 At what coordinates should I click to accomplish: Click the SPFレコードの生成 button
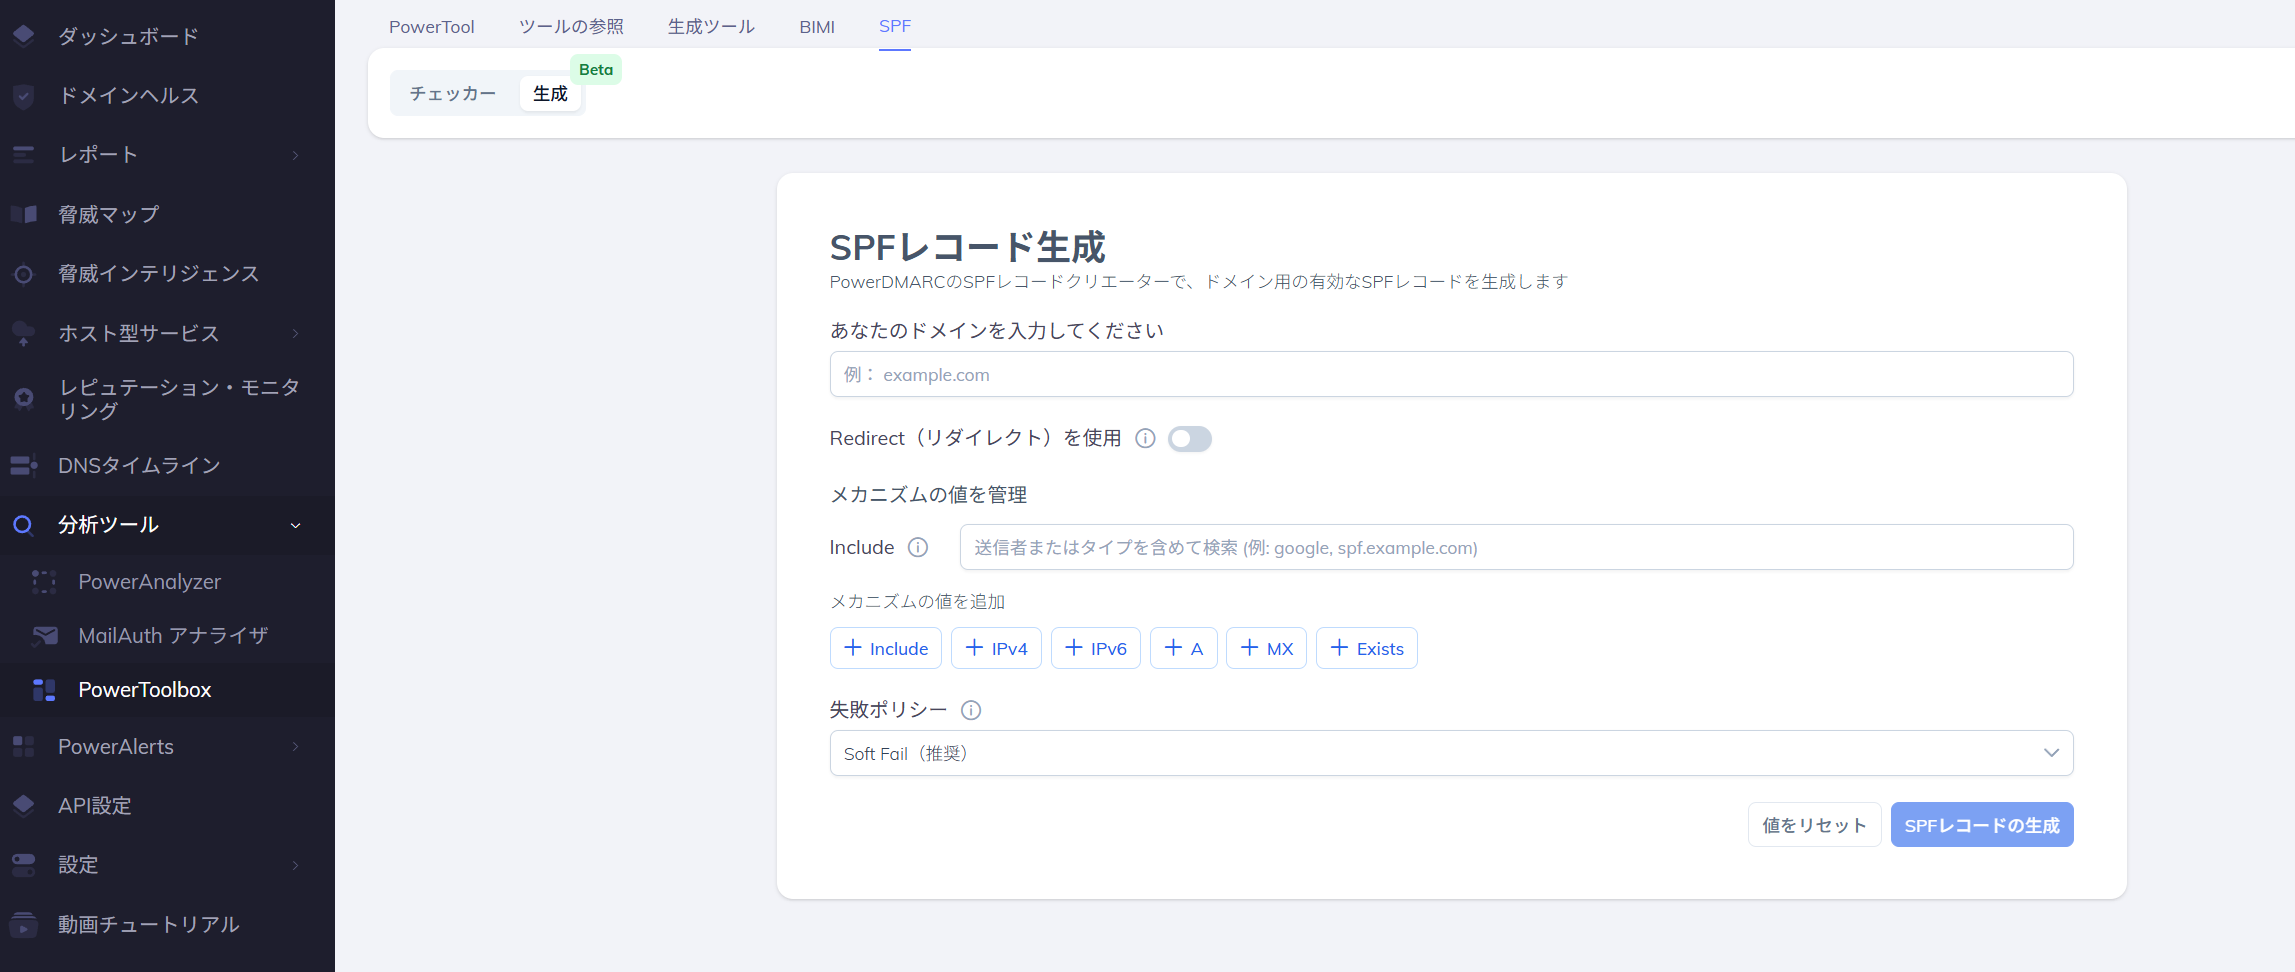pyautogui.click(x=1981, y=824)
